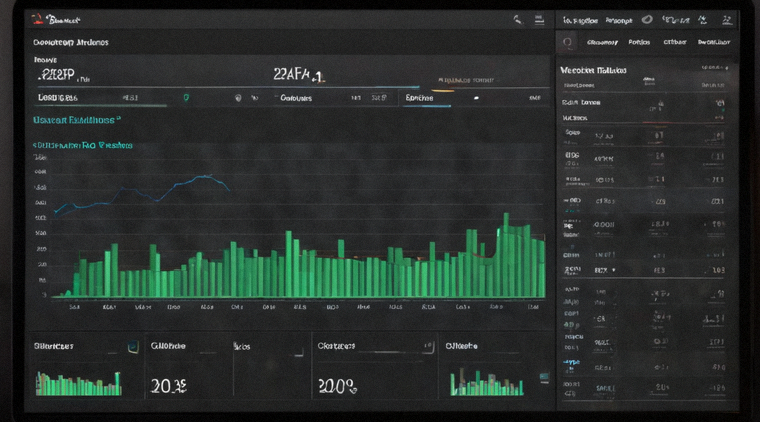Select the second tab in right panel tab row
The width and height of the screenshot is (760, 422).
coord(639,42)
